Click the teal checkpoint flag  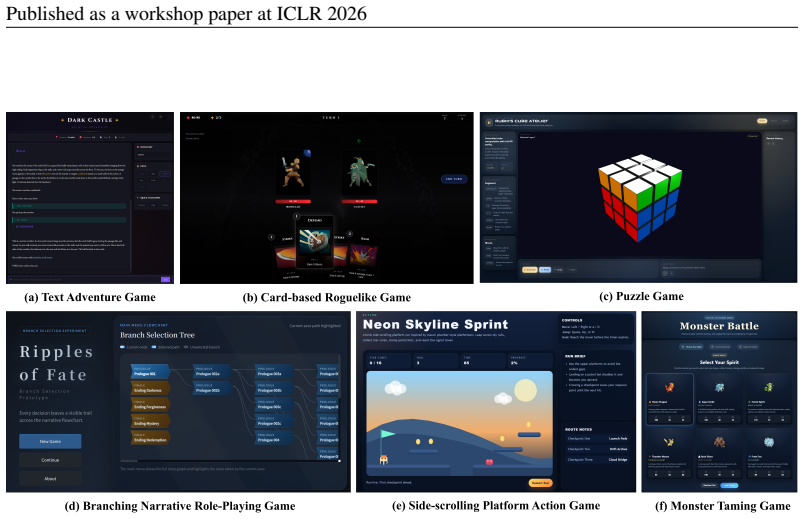tap(386, 436)
